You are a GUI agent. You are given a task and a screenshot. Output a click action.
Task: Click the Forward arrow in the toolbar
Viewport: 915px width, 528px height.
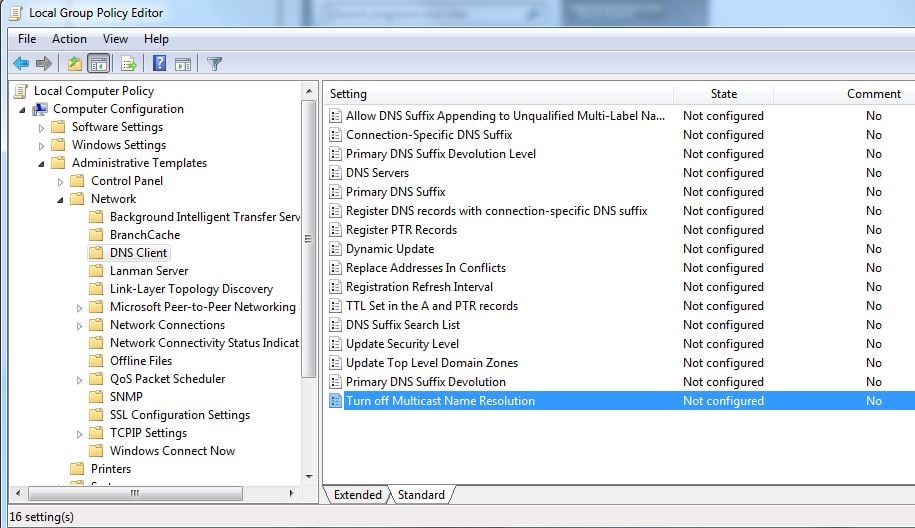click(x=43, y=64)
